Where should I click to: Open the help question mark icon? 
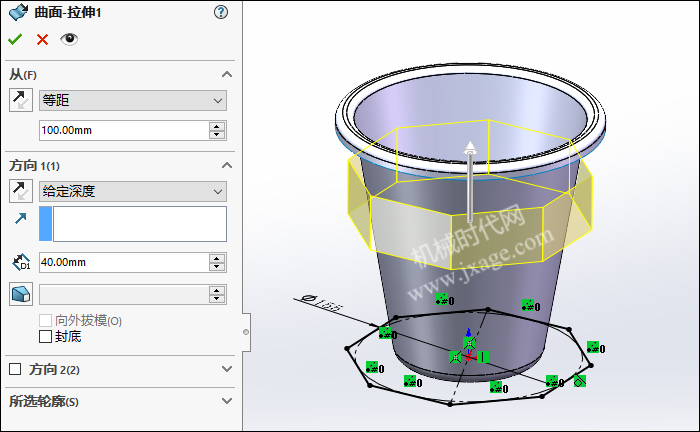tap(221, 12)
